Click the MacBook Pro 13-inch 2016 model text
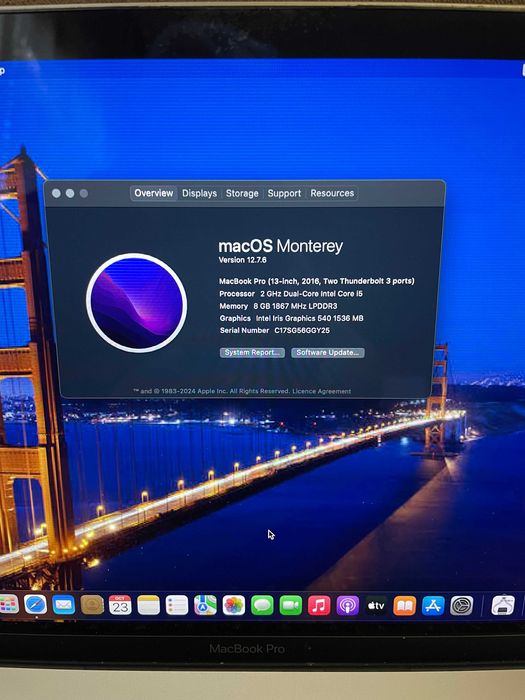Viewport: 525px width, 700px height. coord(317,281)
